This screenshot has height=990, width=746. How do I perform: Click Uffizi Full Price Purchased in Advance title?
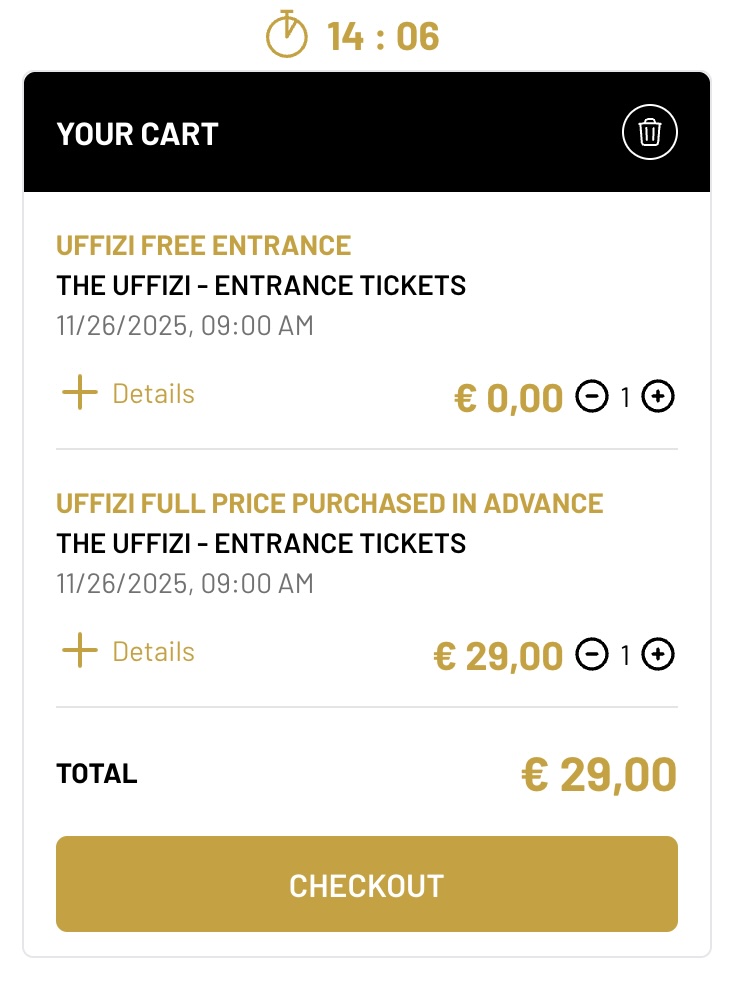click(330, 503)
